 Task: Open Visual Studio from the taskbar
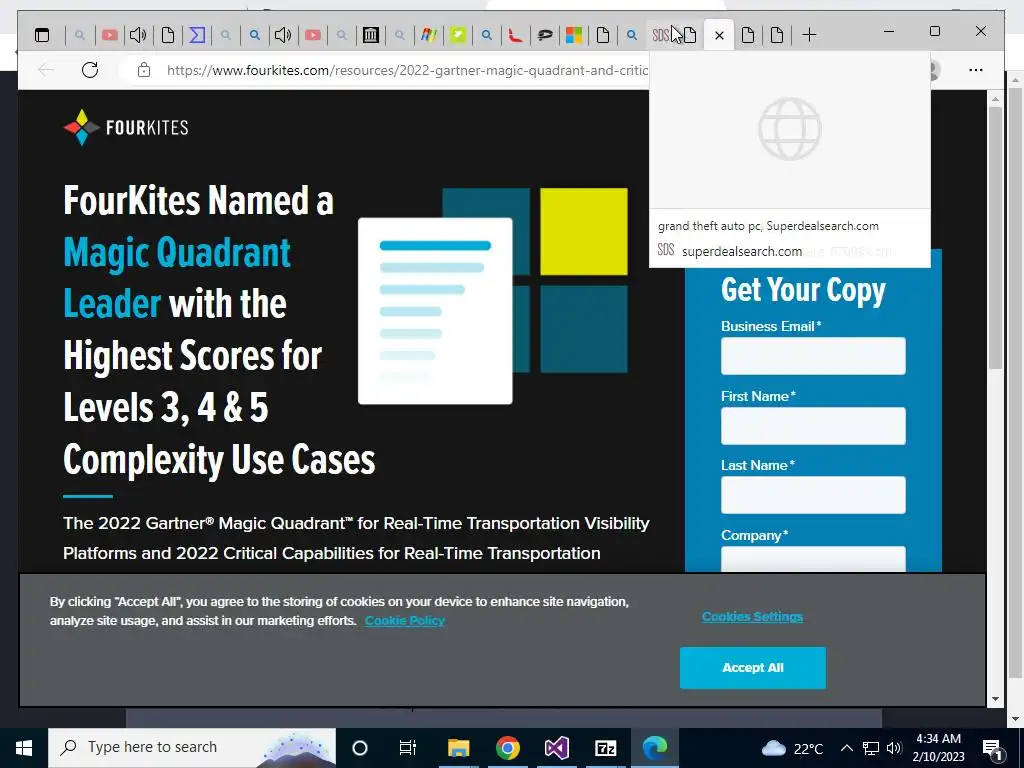coord(556,748)
